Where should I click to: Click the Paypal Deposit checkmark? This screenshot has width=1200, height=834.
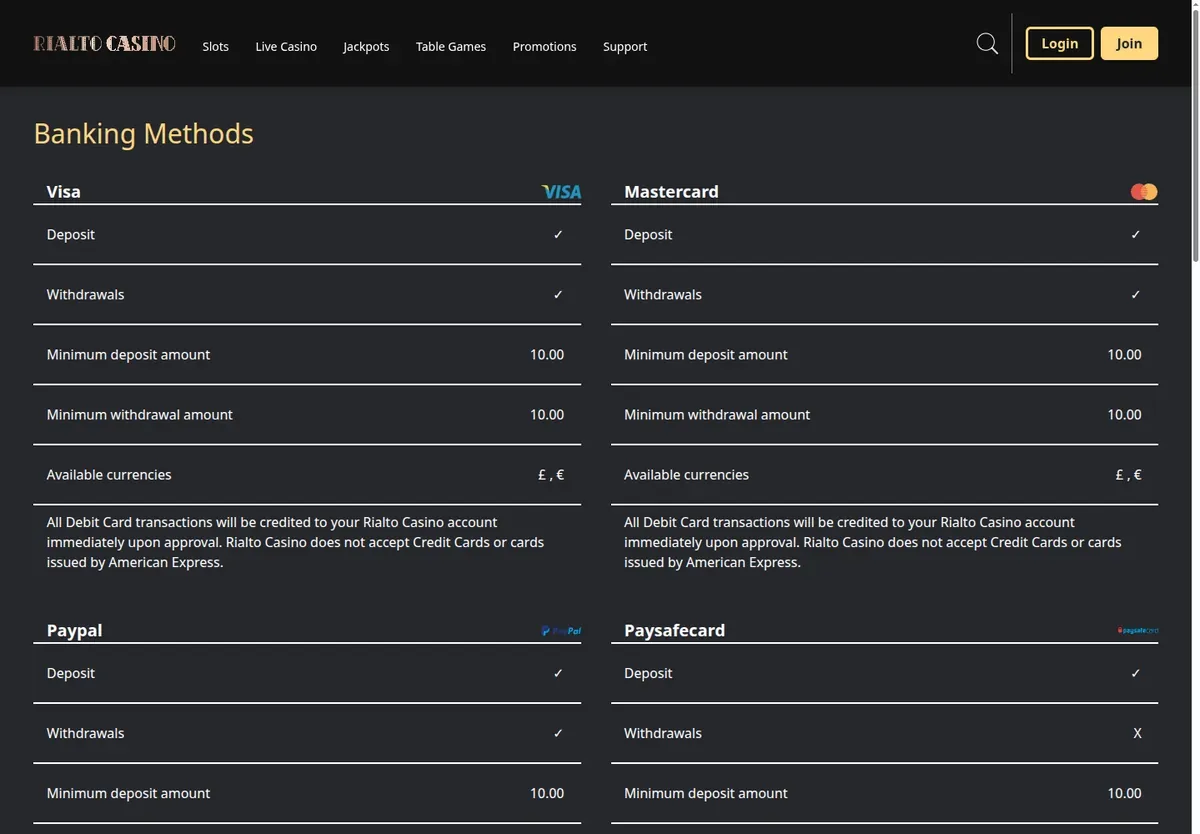pyautogui.click(x=558, y=673)
